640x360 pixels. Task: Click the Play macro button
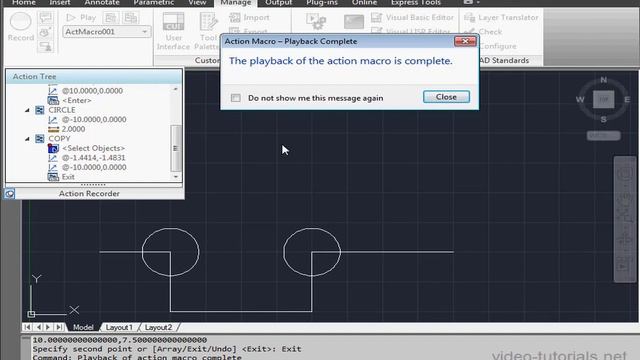(81, 18)
